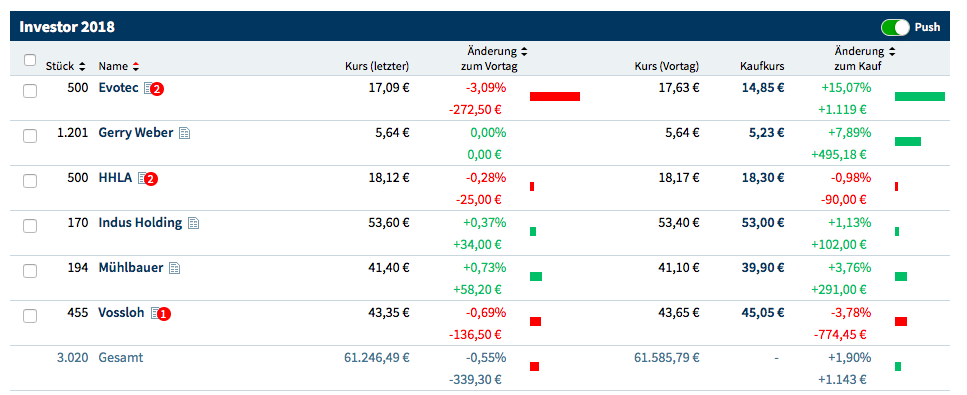The width and height of the screenshot is (967, 395).
Task: Tick the checkbox for Mühlbauer row
Action: point(30,271)
